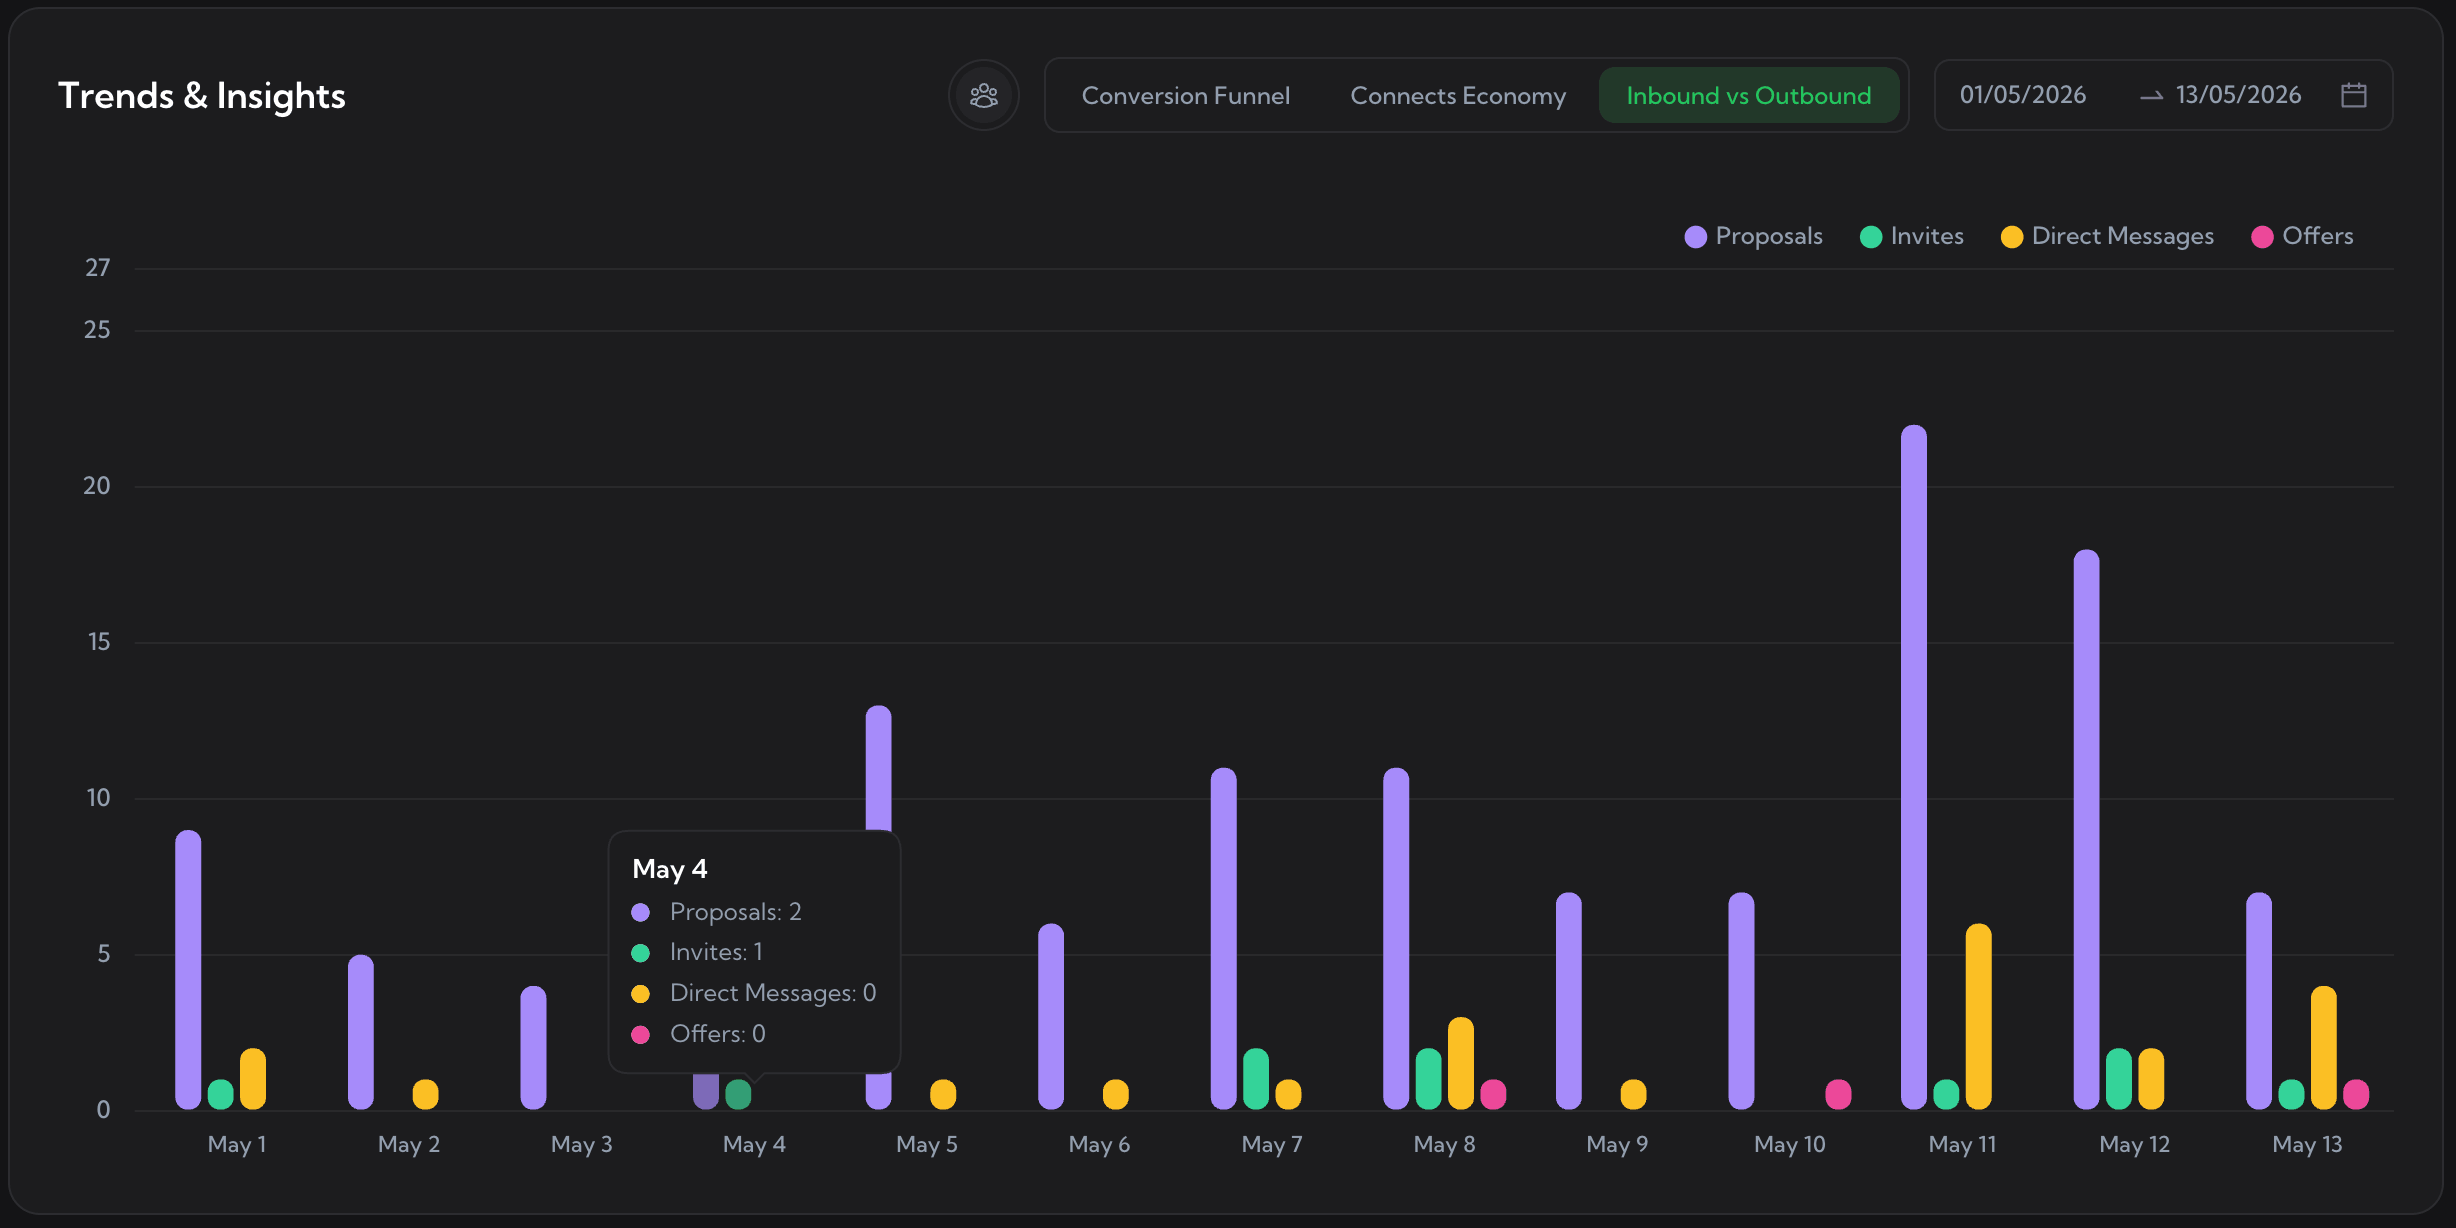Click the May 3 purple Proposals bar
Screen dimensions: 2456x1228
click(x=534, y=1047)
